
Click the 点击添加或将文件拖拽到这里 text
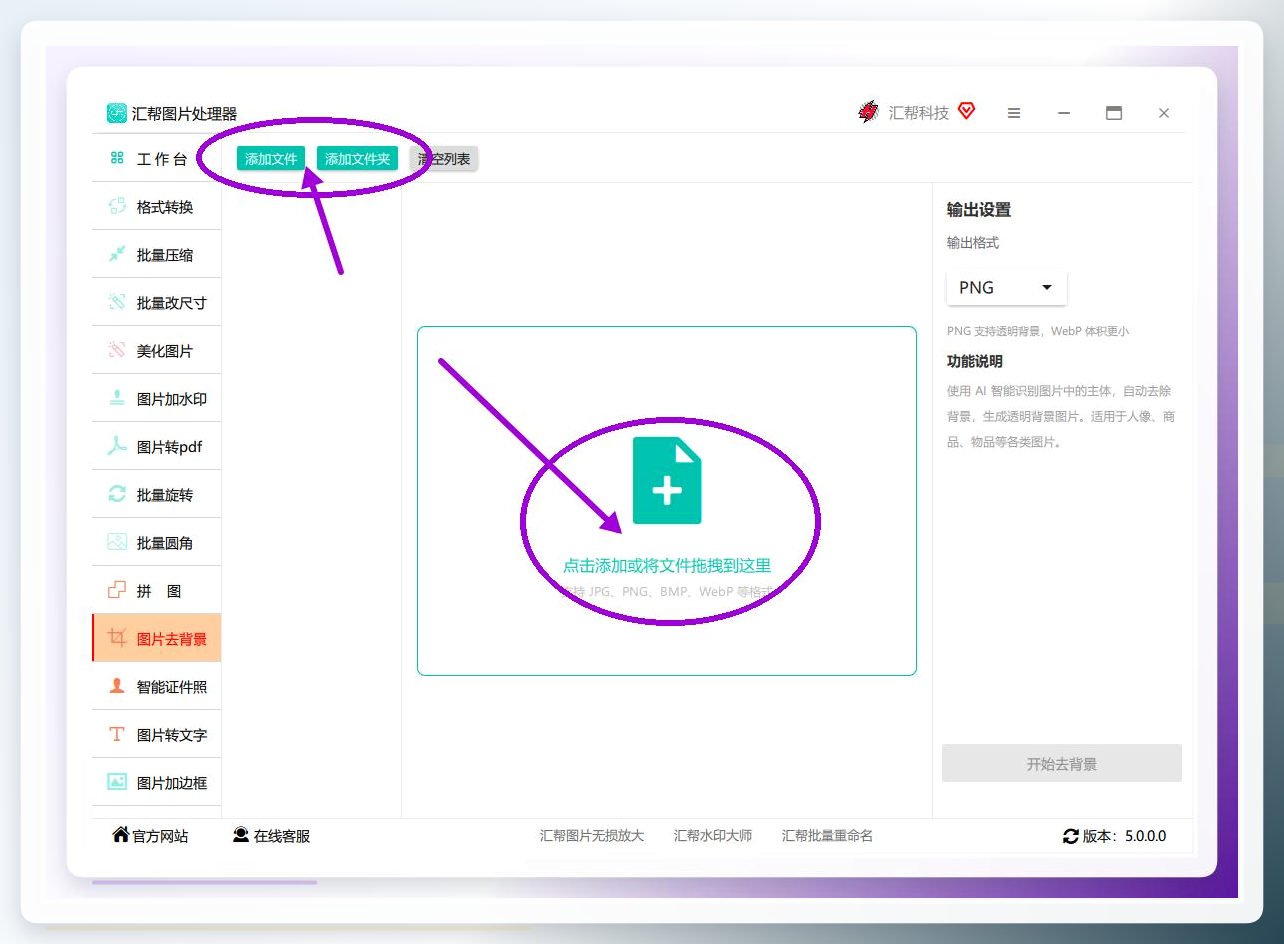(667, 566)
